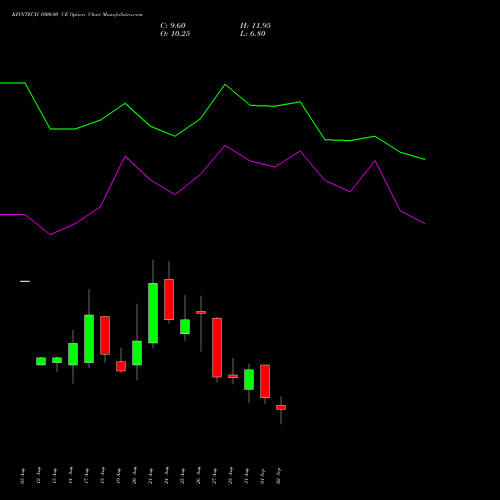Image resolution: width=500 pixels, height=500 pixels.
Task: Click the 24 Aug date label
Action: [x=166, y=476]
